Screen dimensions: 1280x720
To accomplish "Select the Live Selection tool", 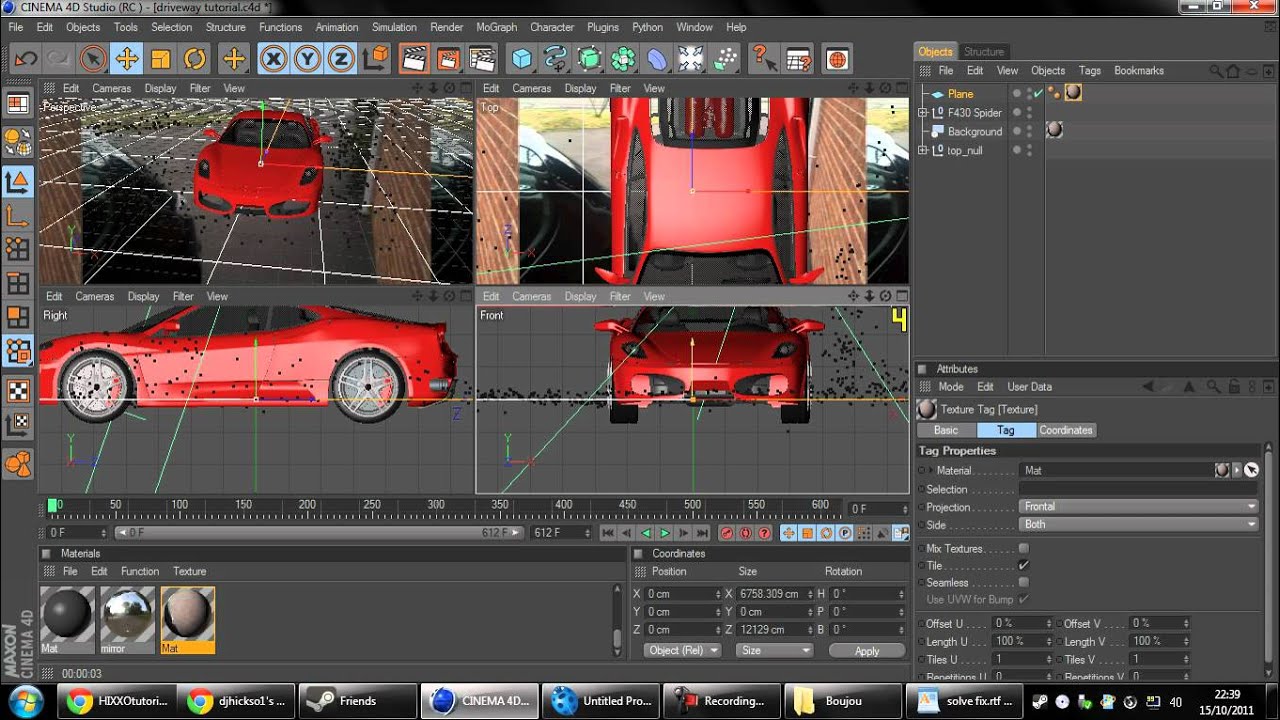I will coord(93,59).
